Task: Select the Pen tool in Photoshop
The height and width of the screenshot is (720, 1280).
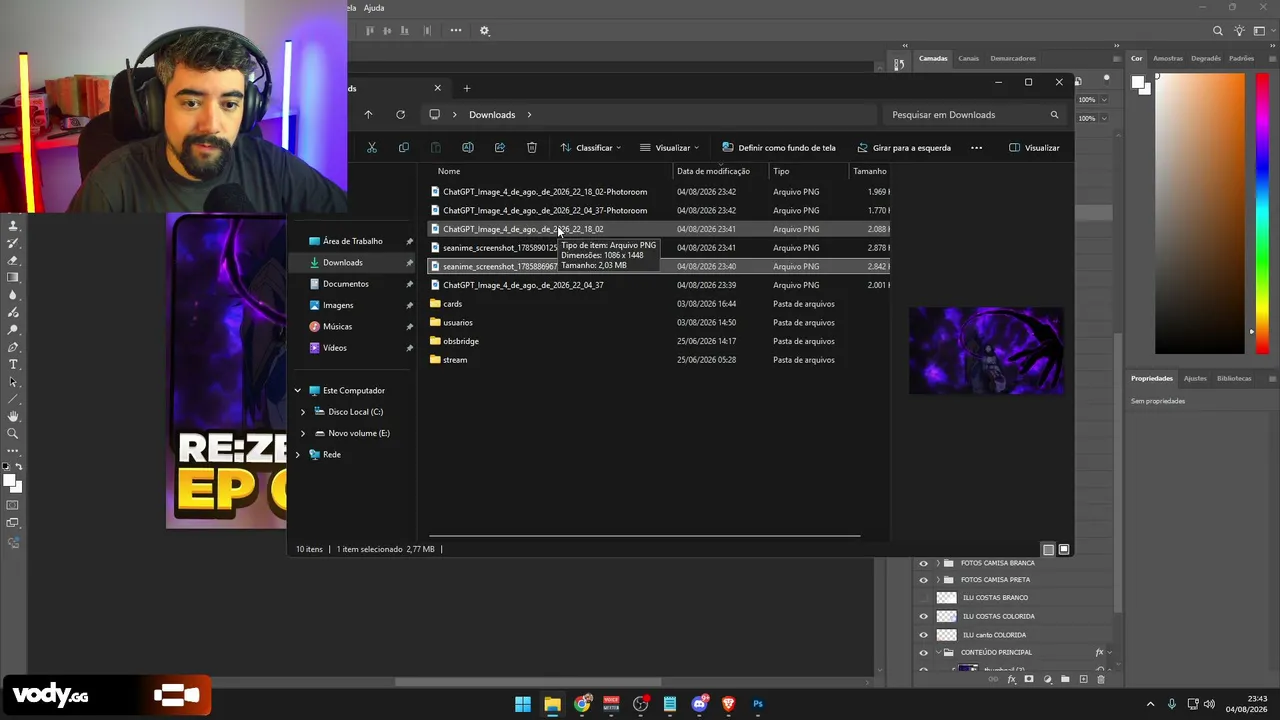Action: click(13, 347)
